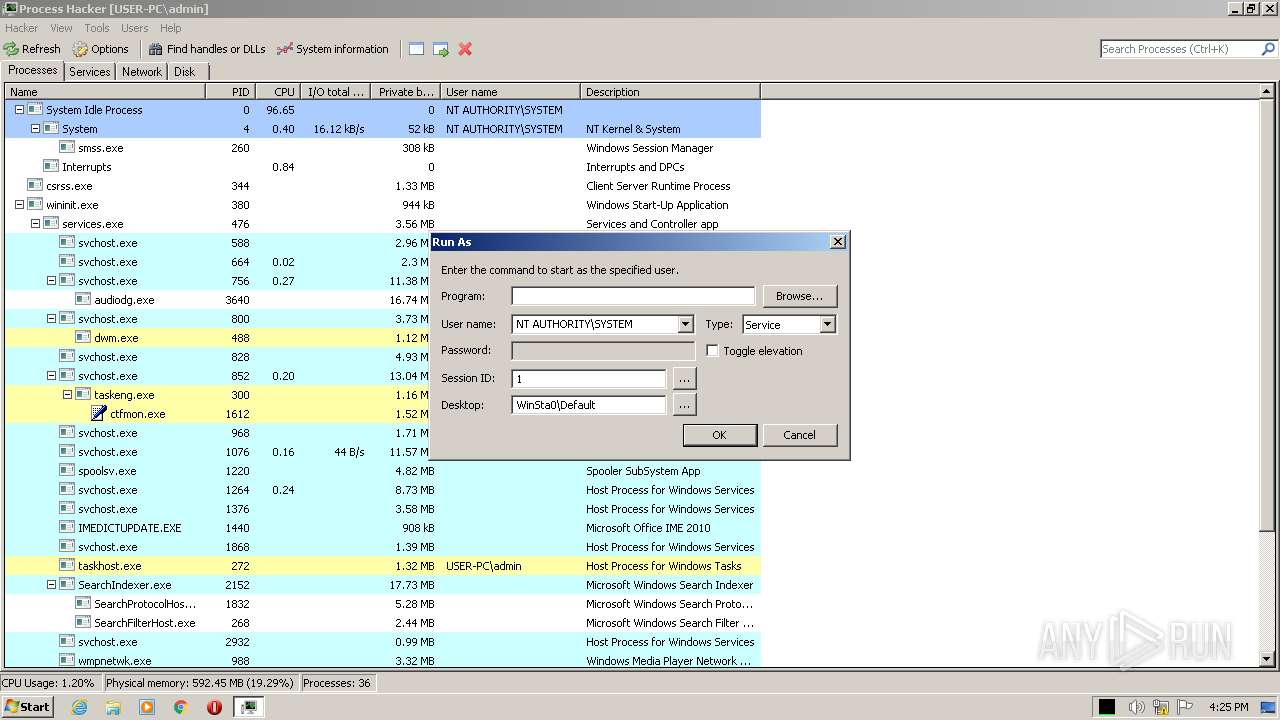Select the Interrupts process row

383,167
